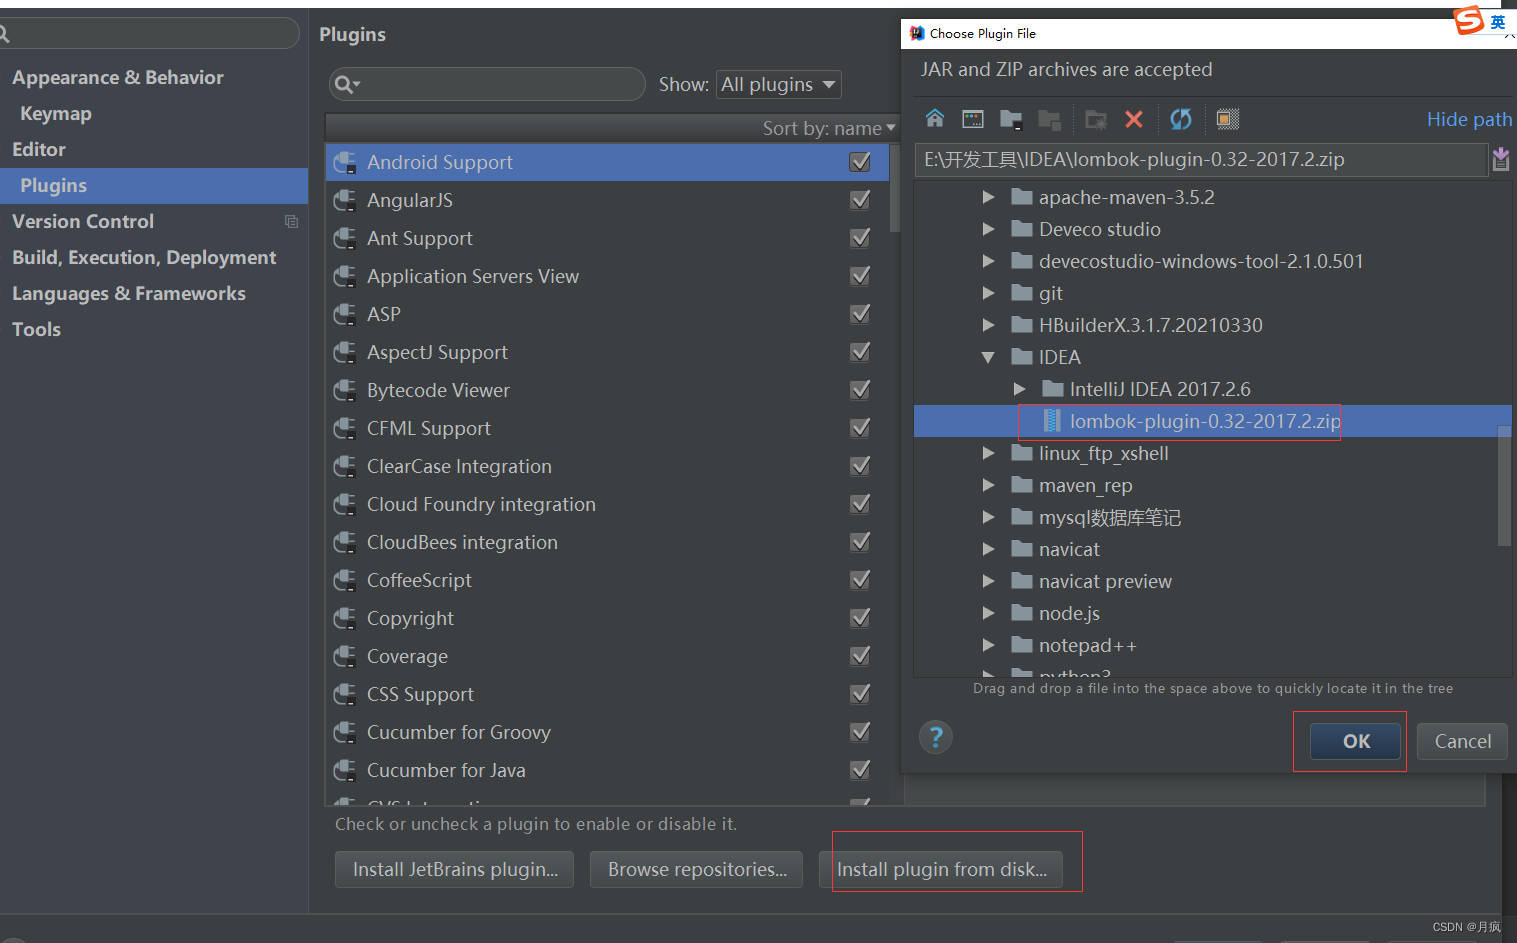
Task: Open the Tools settings category
Action: tap(36, 330)
